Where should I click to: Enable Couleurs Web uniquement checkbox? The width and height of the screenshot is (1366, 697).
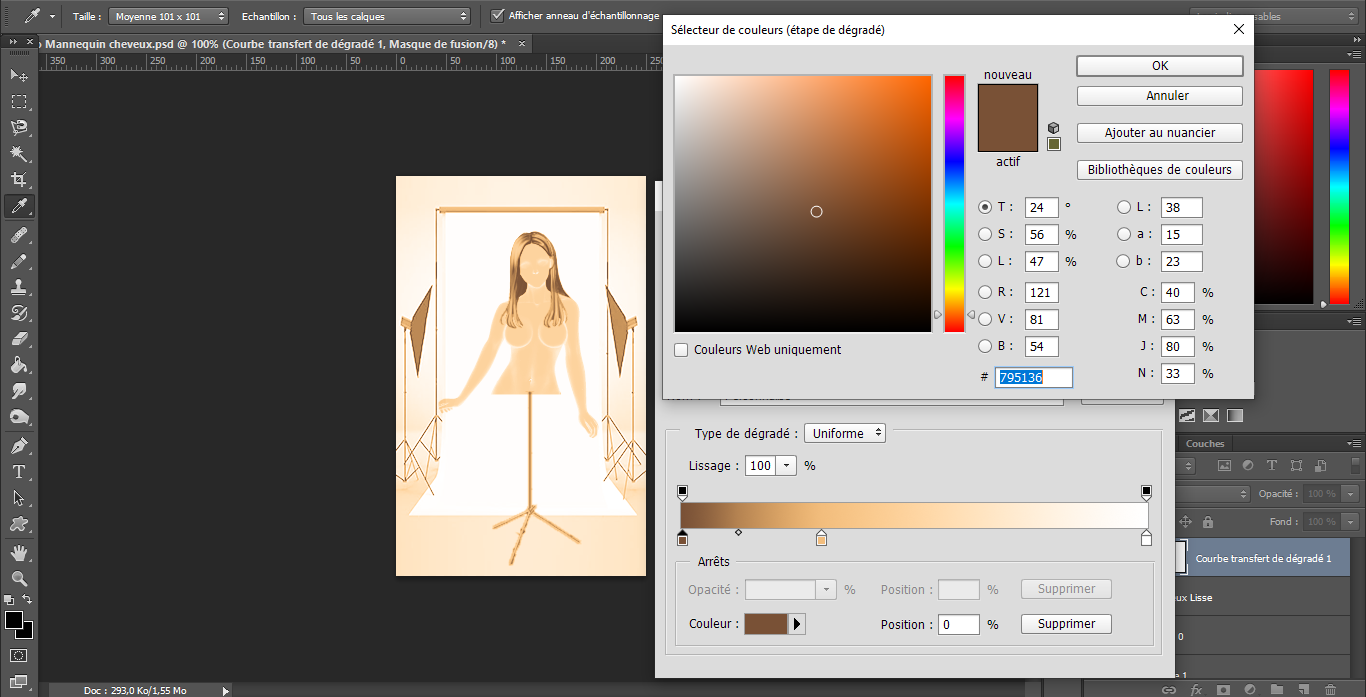682,350
